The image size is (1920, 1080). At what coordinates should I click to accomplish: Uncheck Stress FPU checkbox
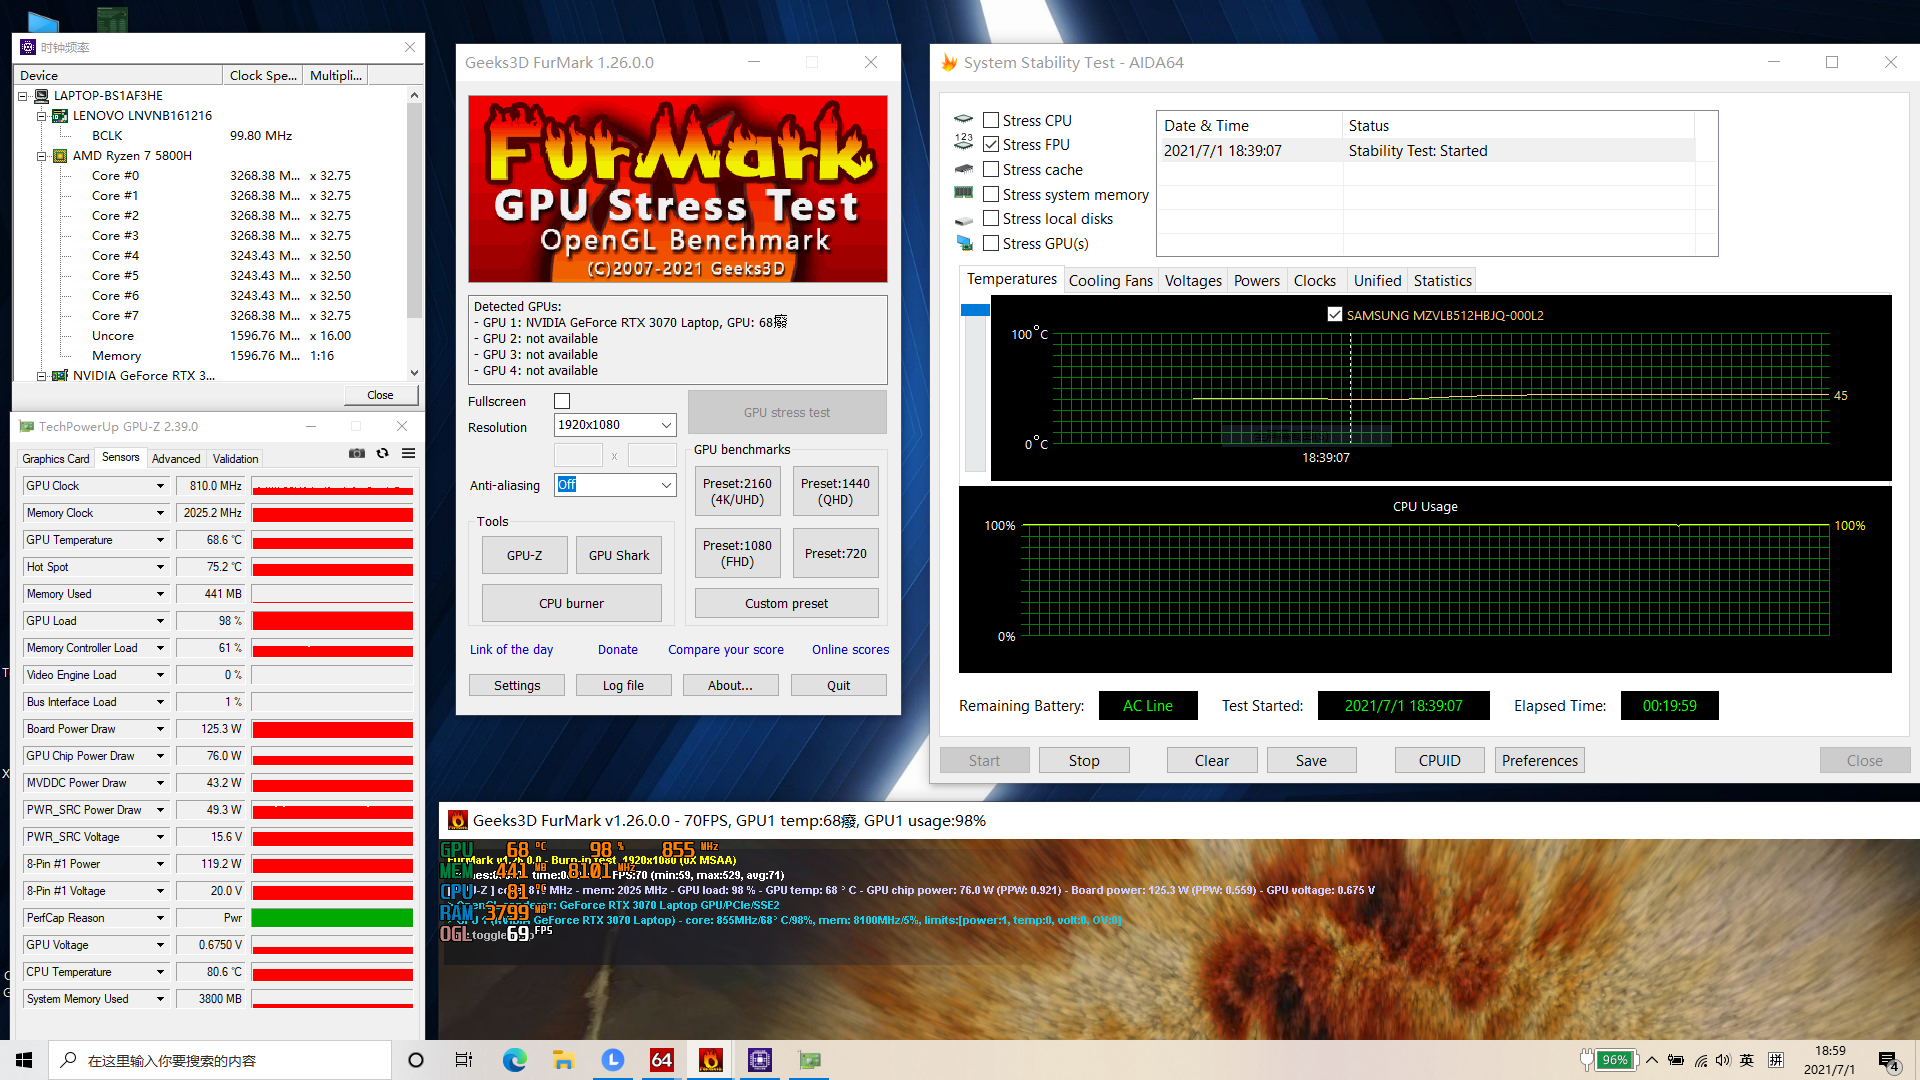(x=991, y=144)
